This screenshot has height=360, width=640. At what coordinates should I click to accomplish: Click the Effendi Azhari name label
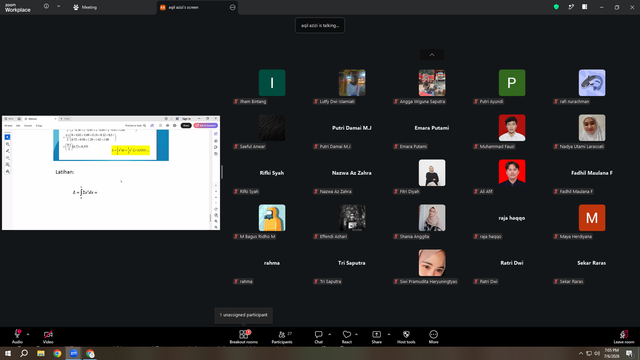point(330,236)
